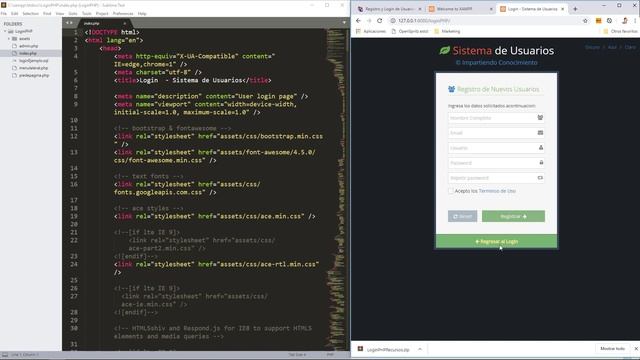Screen dimensions: 640x360
Task: Click the orange extension icon in Chrome
Action: [598, 20]
